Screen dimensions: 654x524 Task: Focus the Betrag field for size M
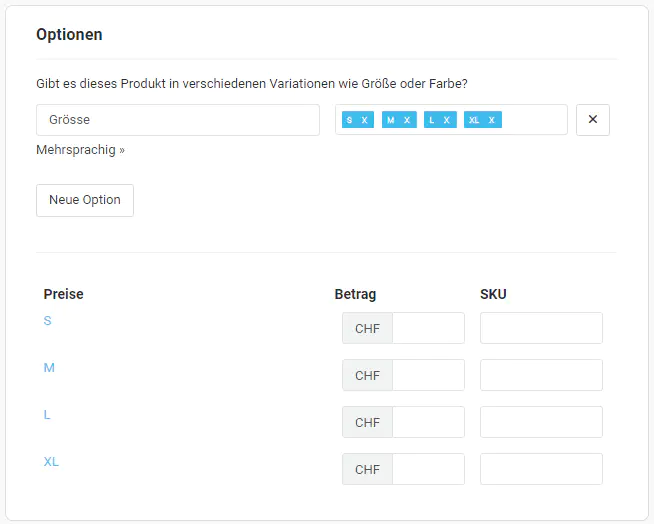[428, 375]
